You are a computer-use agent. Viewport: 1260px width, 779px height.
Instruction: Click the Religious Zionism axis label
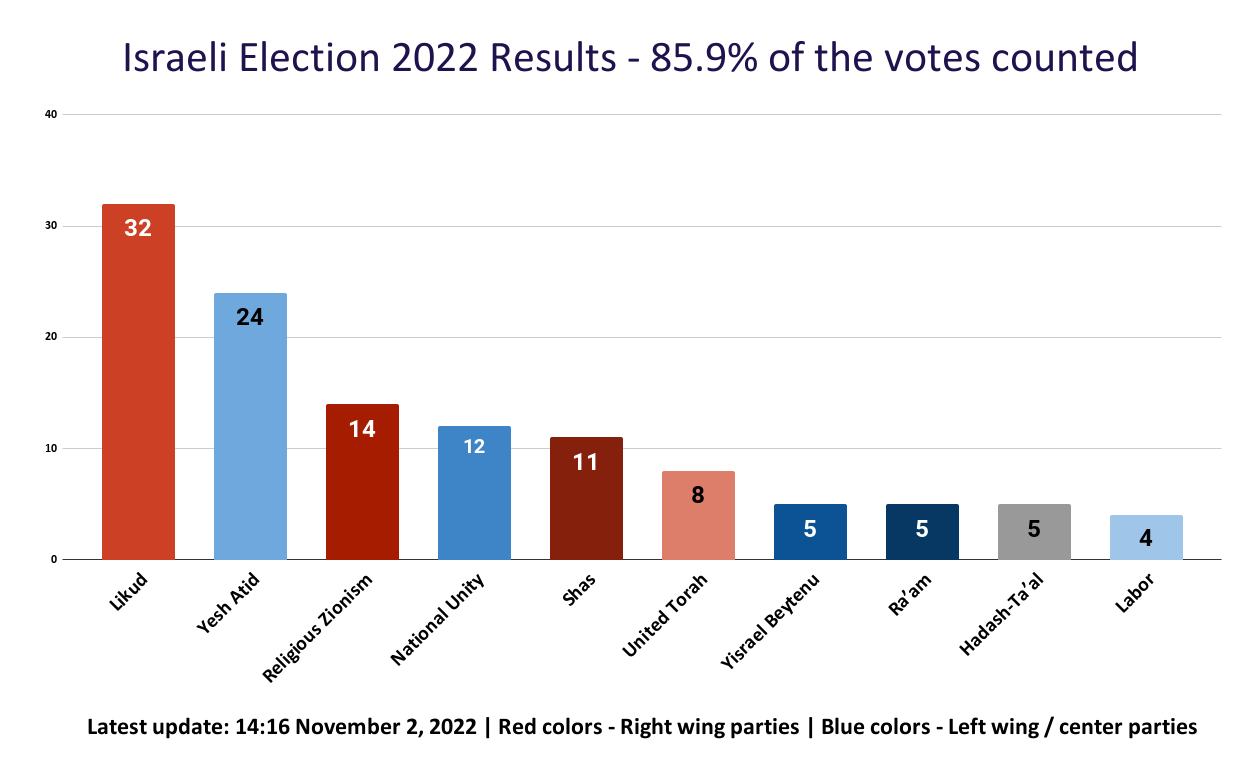318,629
